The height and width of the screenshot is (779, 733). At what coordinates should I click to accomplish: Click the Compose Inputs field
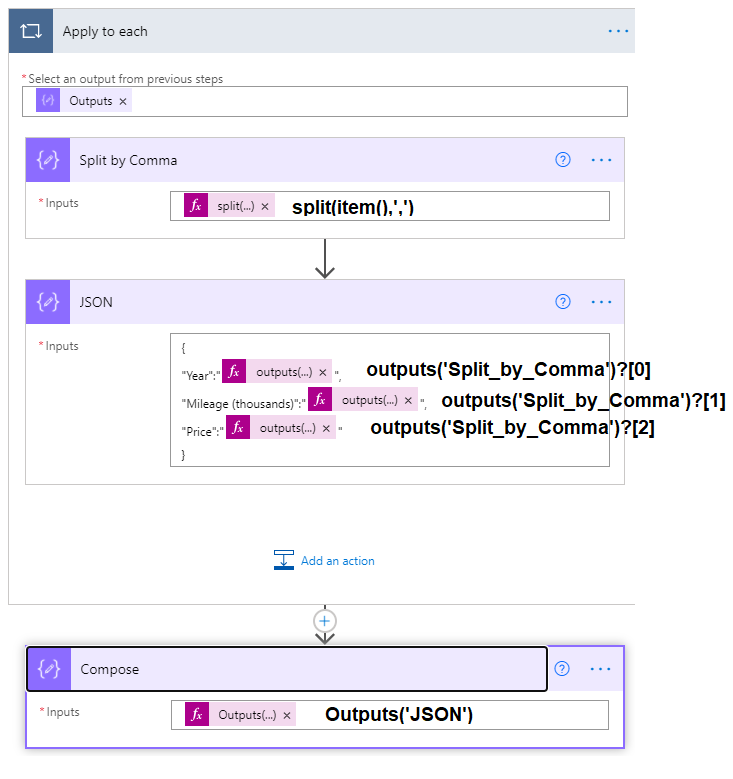(450, 715)
